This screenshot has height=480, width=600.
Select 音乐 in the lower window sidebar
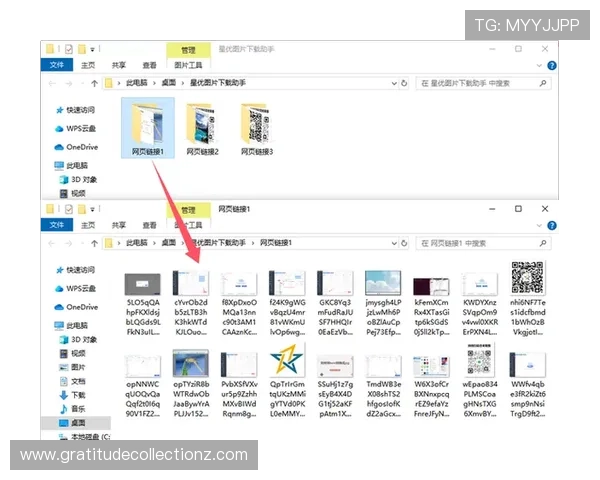[x=72, y=409]
